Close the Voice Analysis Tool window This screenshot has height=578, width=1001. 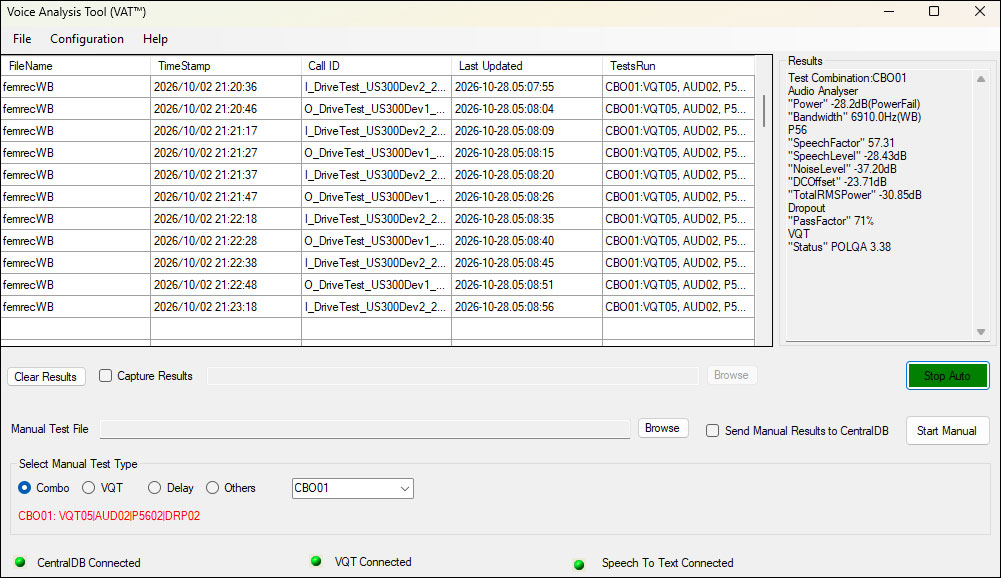[980, 11]
